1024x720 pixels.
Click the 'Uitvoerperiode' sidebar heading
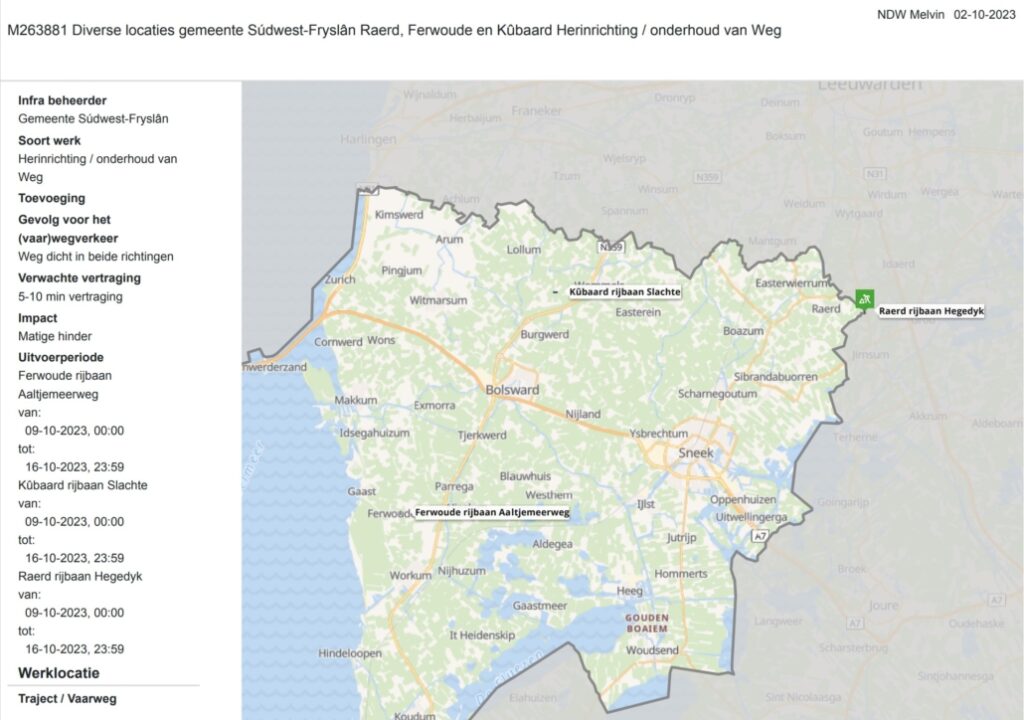(61, 357)
